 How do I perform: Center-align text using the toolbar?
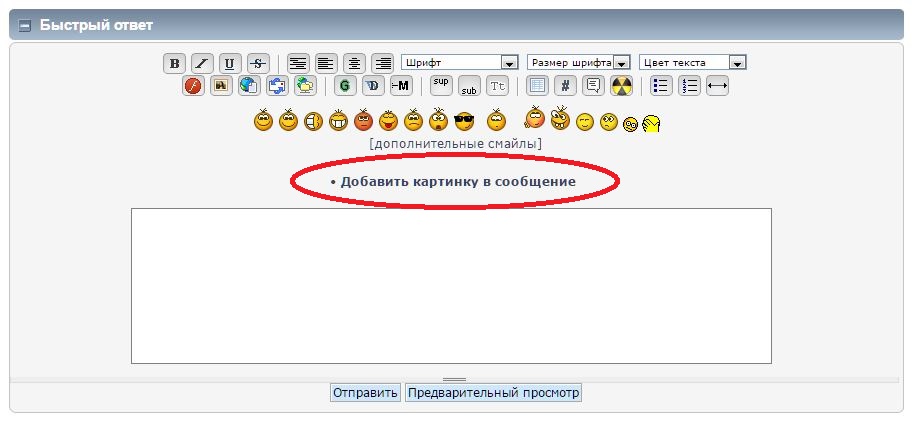point(355,63)
